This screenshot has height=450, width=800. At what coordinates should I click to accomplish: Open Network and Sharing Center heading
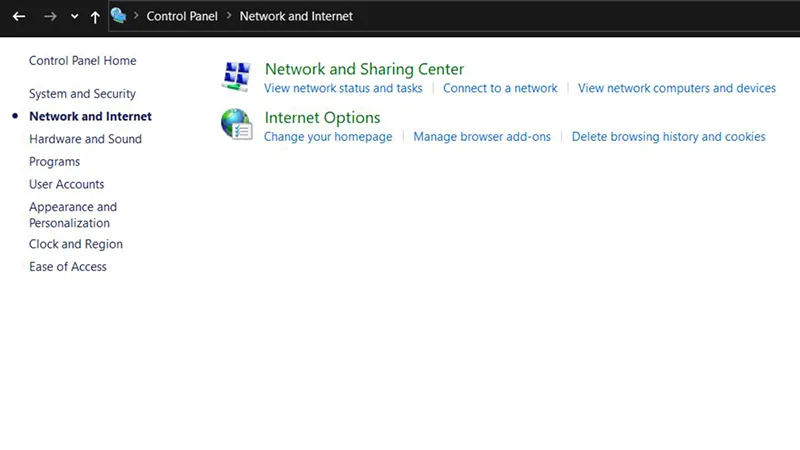coord(364,69)
